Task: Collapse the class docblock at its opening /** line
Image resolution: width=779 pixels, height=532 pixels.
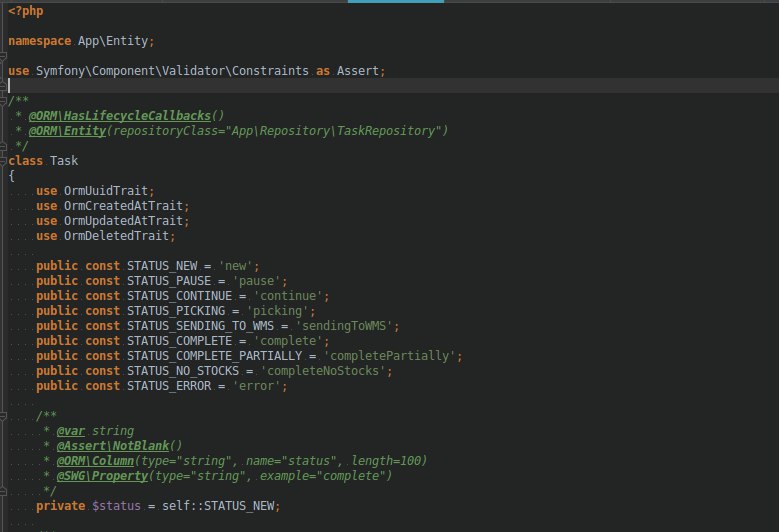Action: [3, 101]
